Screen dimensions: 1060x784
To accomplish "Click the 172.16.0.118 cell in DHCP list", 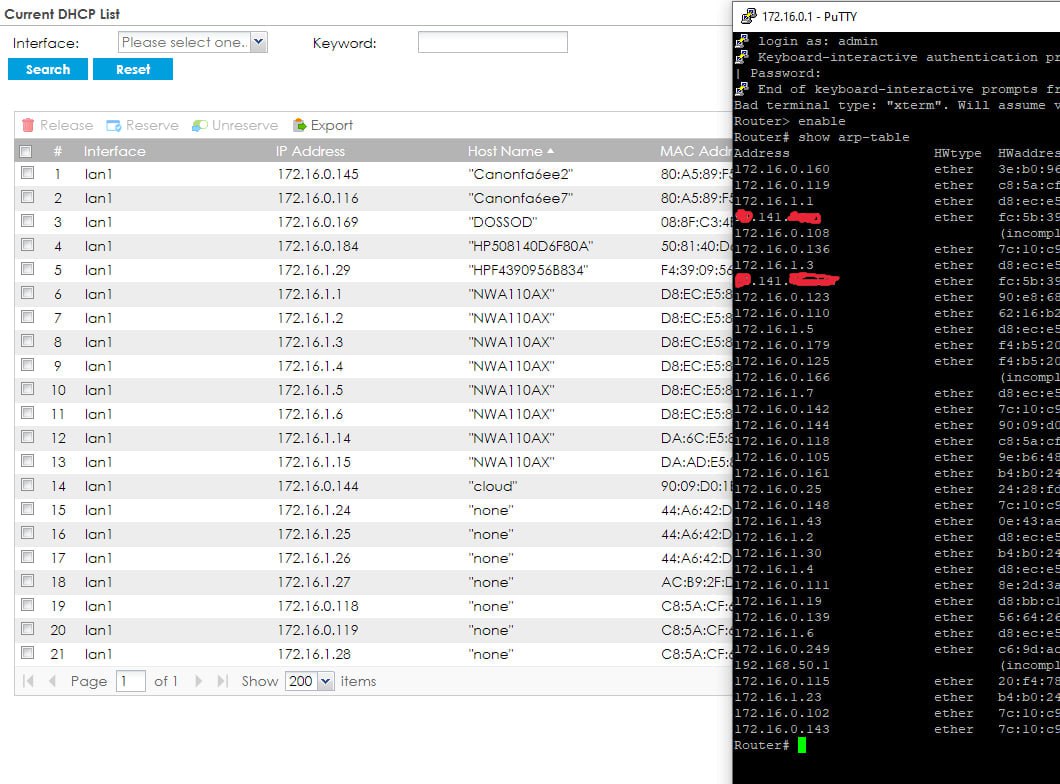I will point(318,606).
